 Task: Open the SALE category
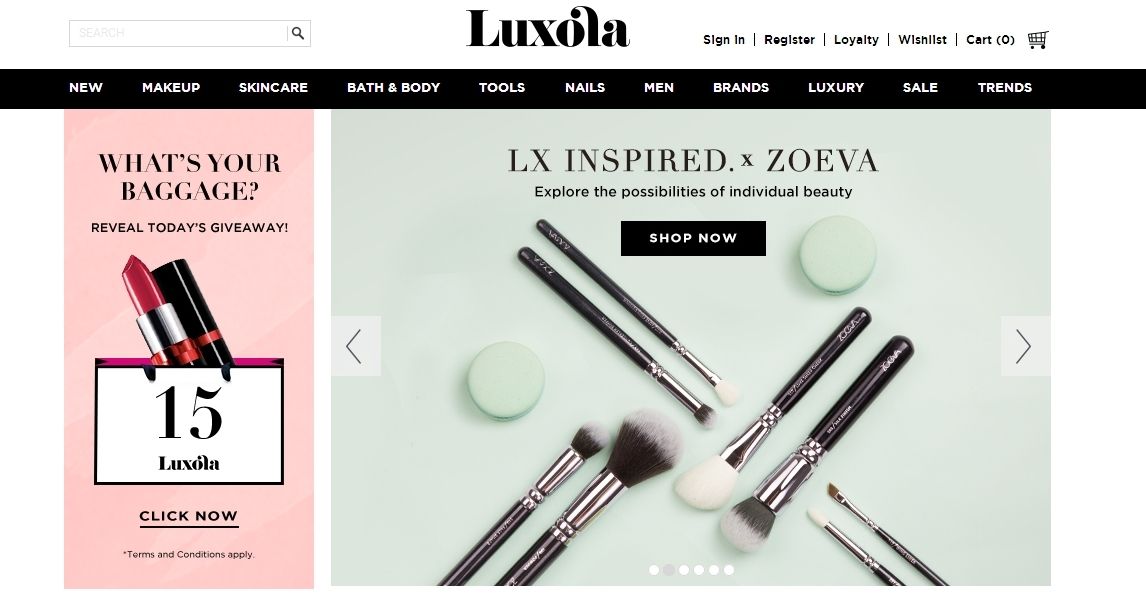click(x=920, y=88)
